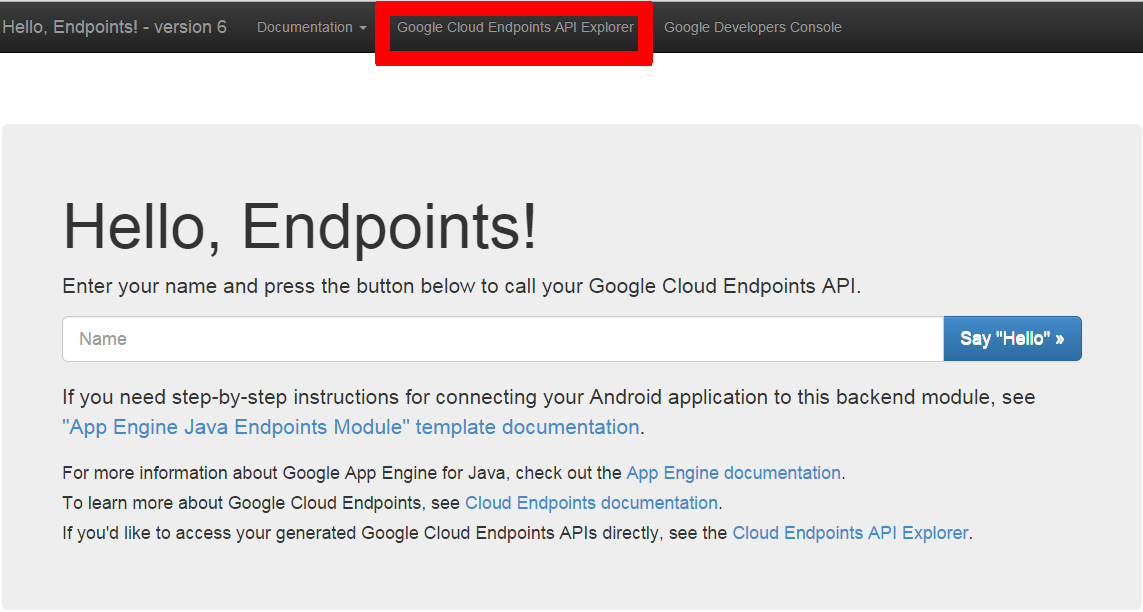
Task: Open Google Cloud Endpoints API Explorer in navbar
Action: [x=515, y=27]
